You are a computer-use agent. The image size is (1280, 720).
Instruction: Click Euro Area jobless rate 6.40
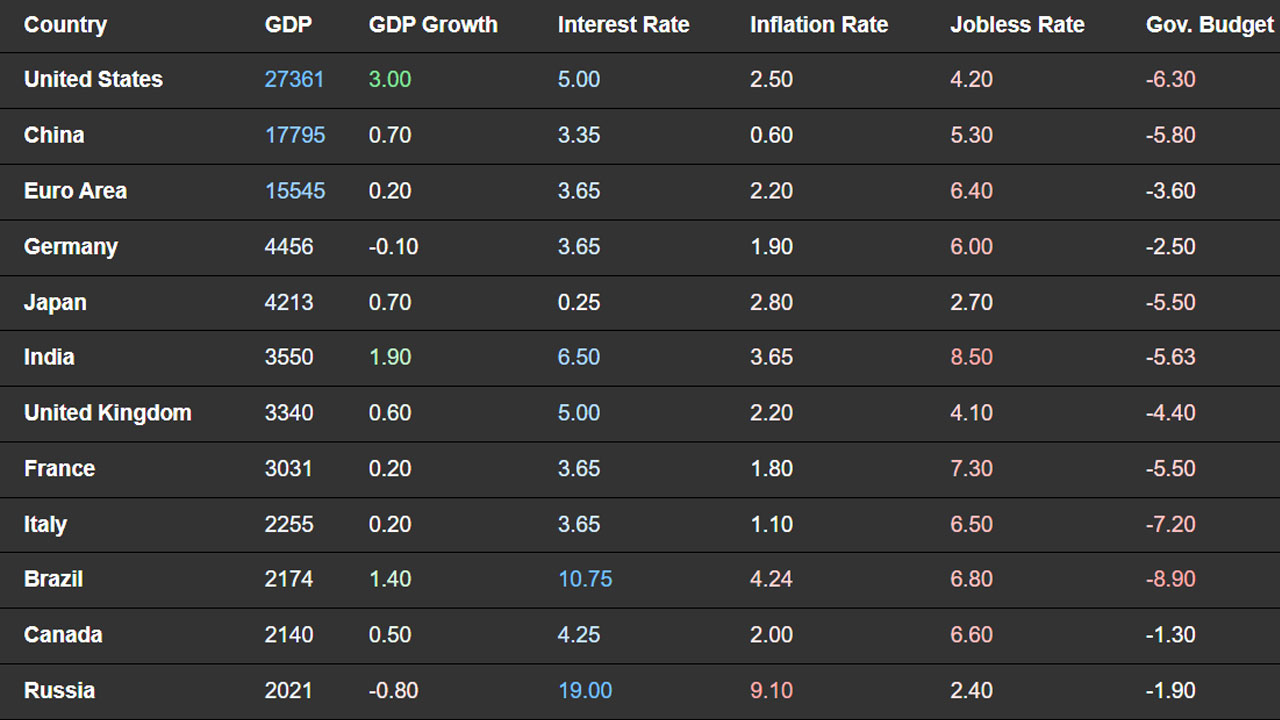coord(971,191)
